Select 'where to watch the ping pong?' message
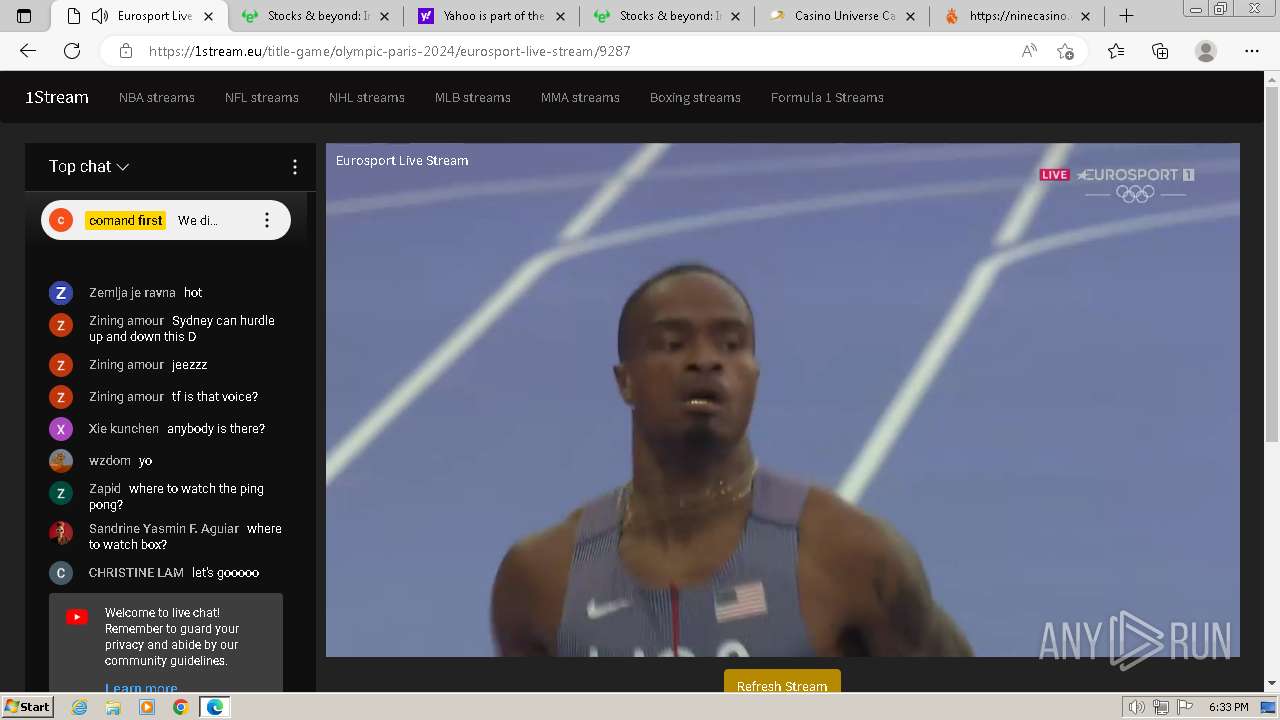Image resolution: width=1280 pixels, height=720 pixels. (176, 497)
